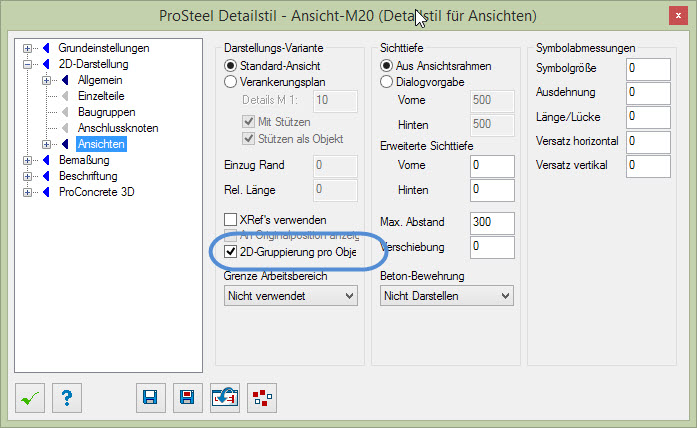Click the Sichttiefe Hinten field showing 500
Image resolution: width=697 pixels, height=428 pixels.
(x=493, y=125)
